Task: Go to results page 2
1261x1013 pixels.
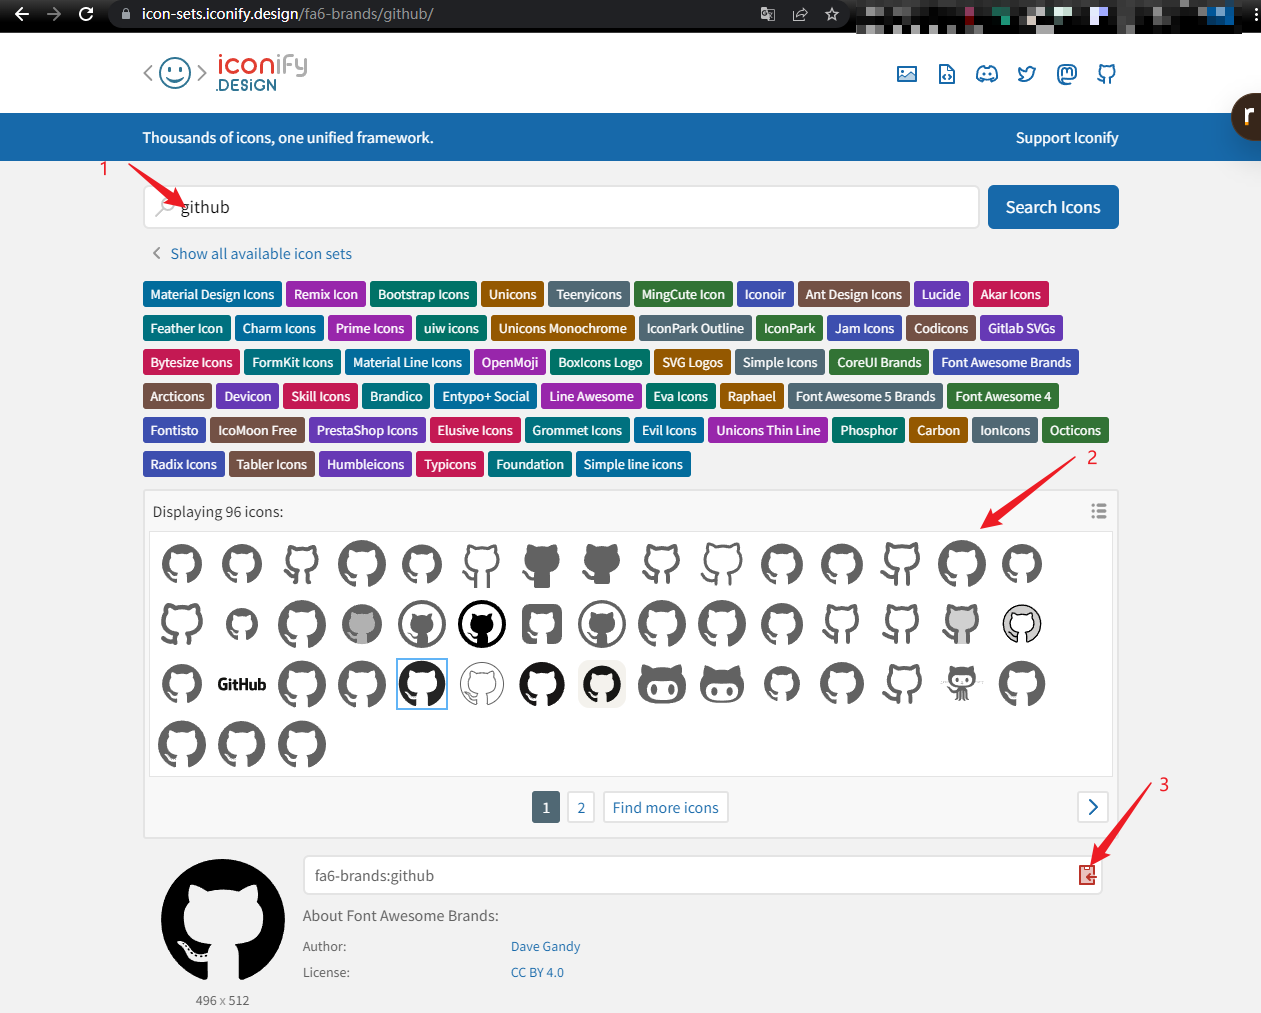Action: (x=581, y=807)
